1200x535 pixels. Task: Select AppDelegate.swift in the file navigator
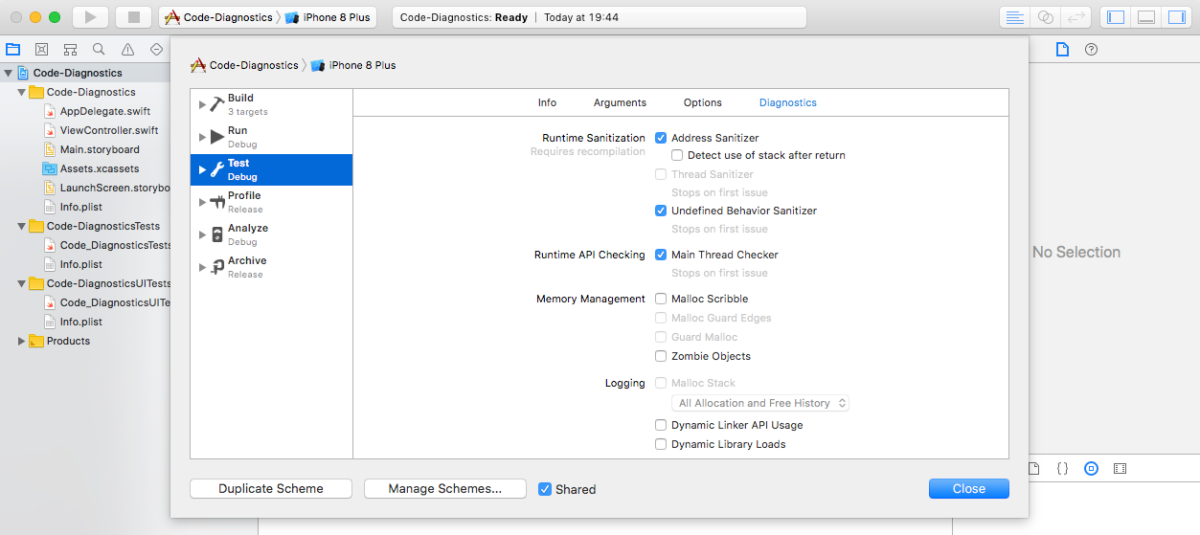(105, 111)
